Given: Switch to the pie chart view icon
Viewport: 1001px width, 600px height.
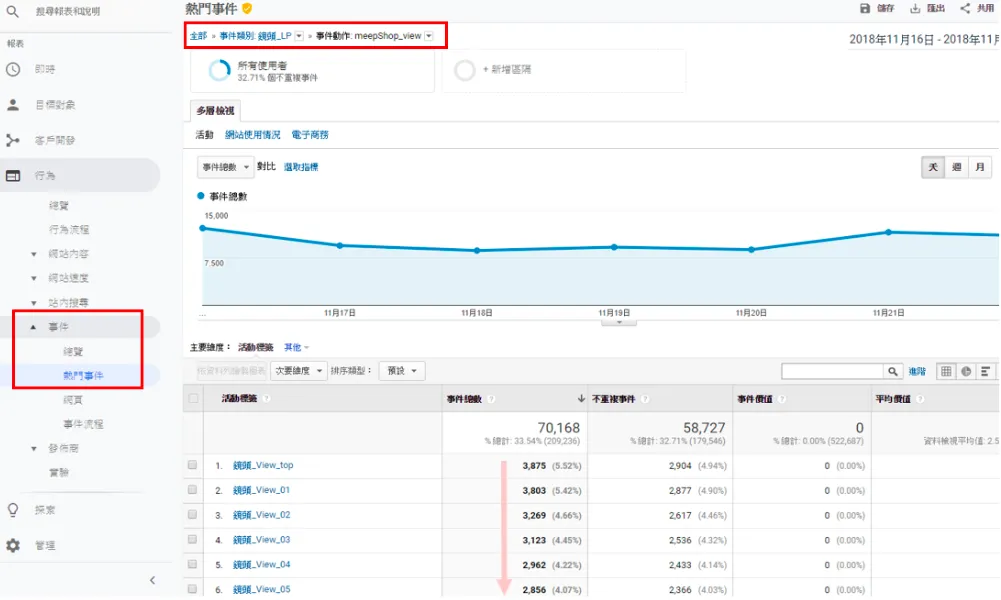Looking at the screenshot, I should click(966, 371).
